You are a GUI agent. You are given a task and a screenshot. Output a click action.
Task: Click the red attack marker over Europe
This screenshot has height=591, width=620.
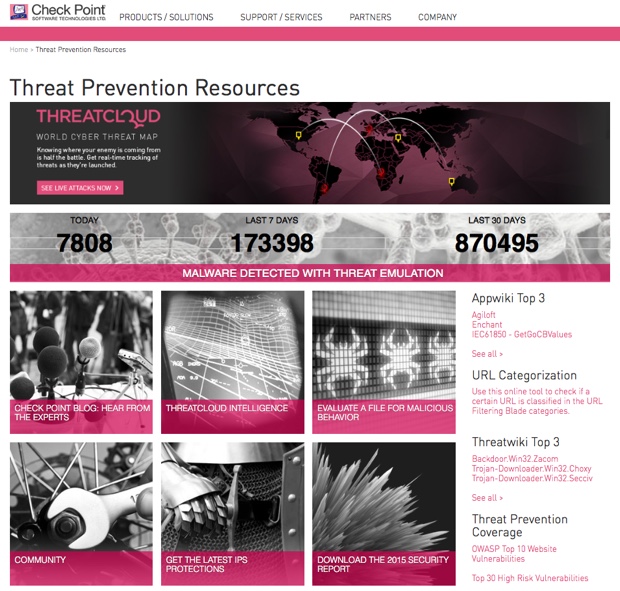pos(369,129)
